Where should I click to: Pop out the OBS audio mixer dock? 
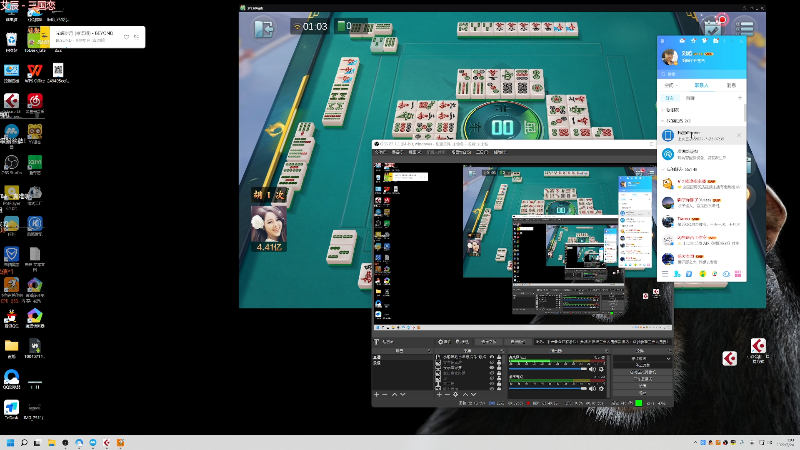coord(607,351)
